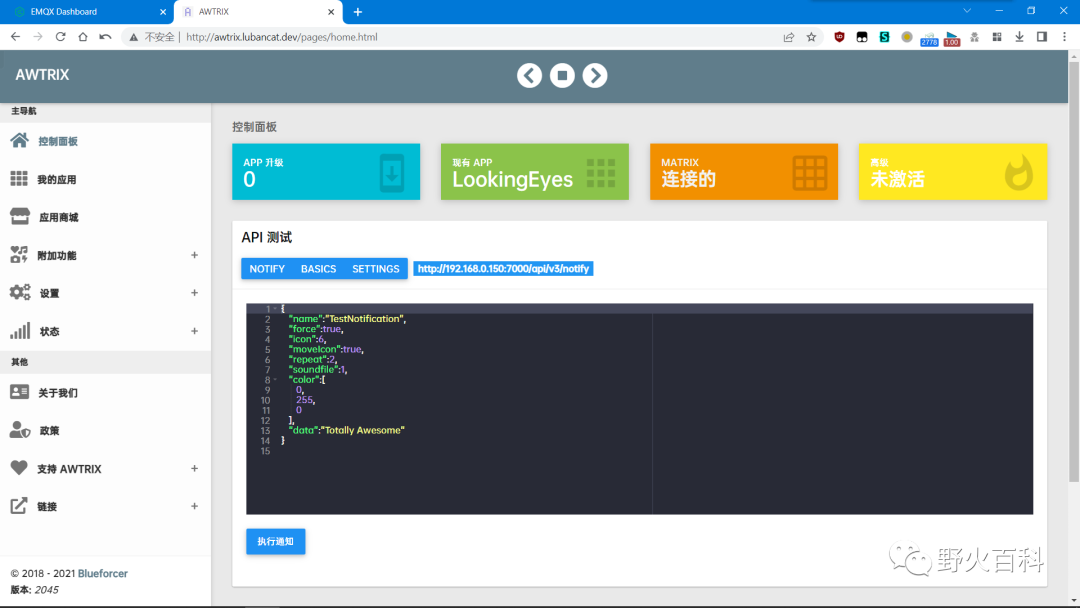Open the browser downloads icon
Viewport: 1080px width, 608px height.
click(1019, 37)
